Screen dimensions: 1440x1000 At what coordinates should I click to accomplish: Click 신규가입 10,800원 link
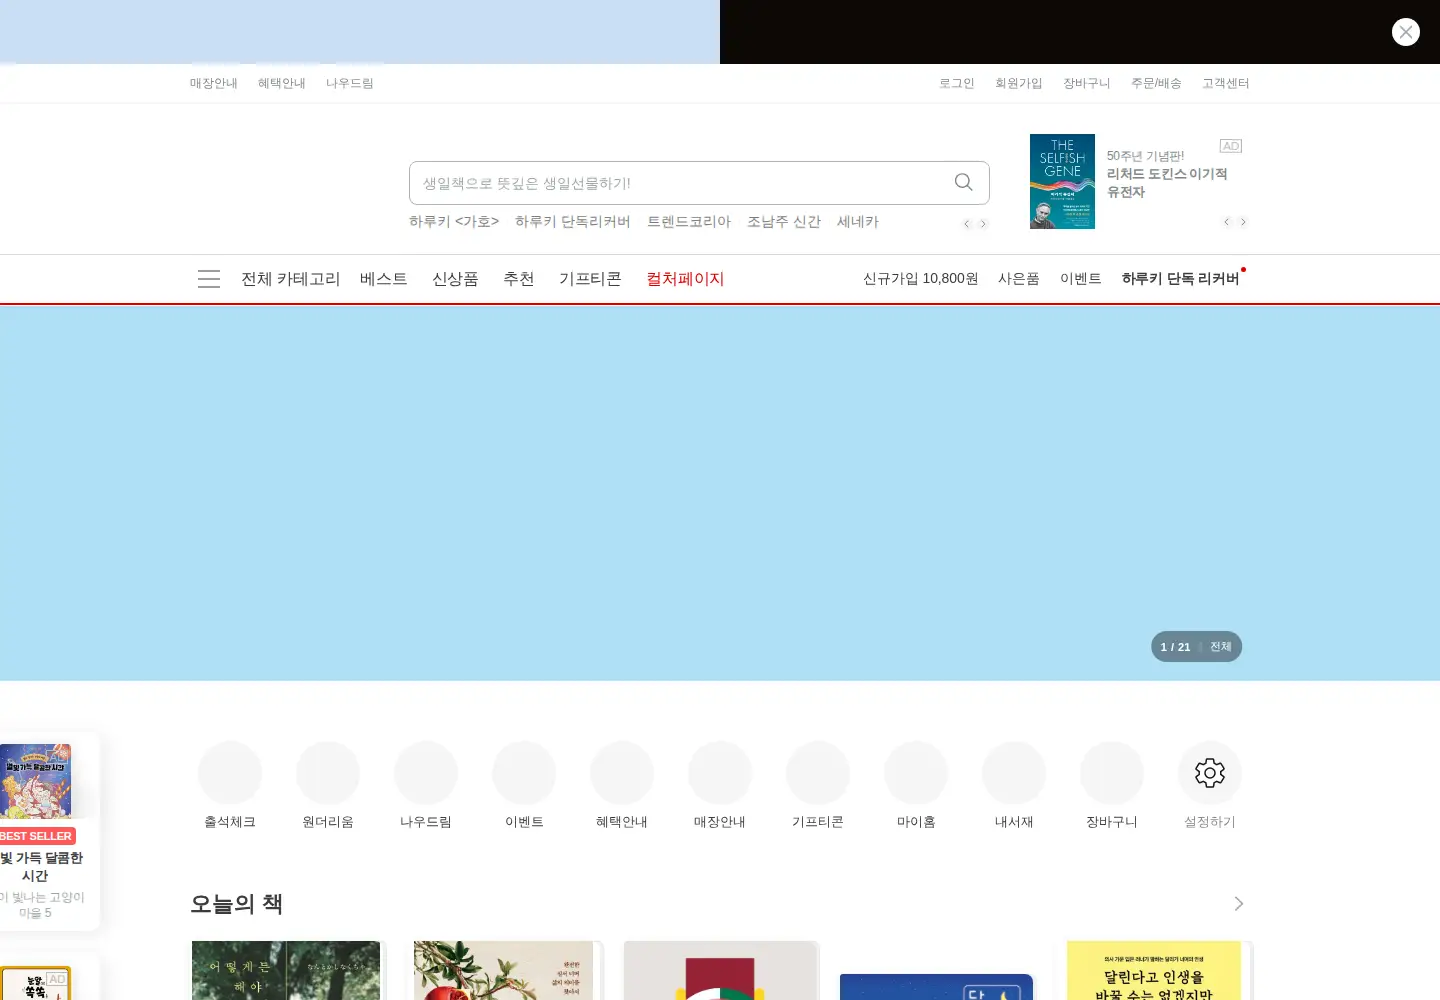click(x=921, y=279)
